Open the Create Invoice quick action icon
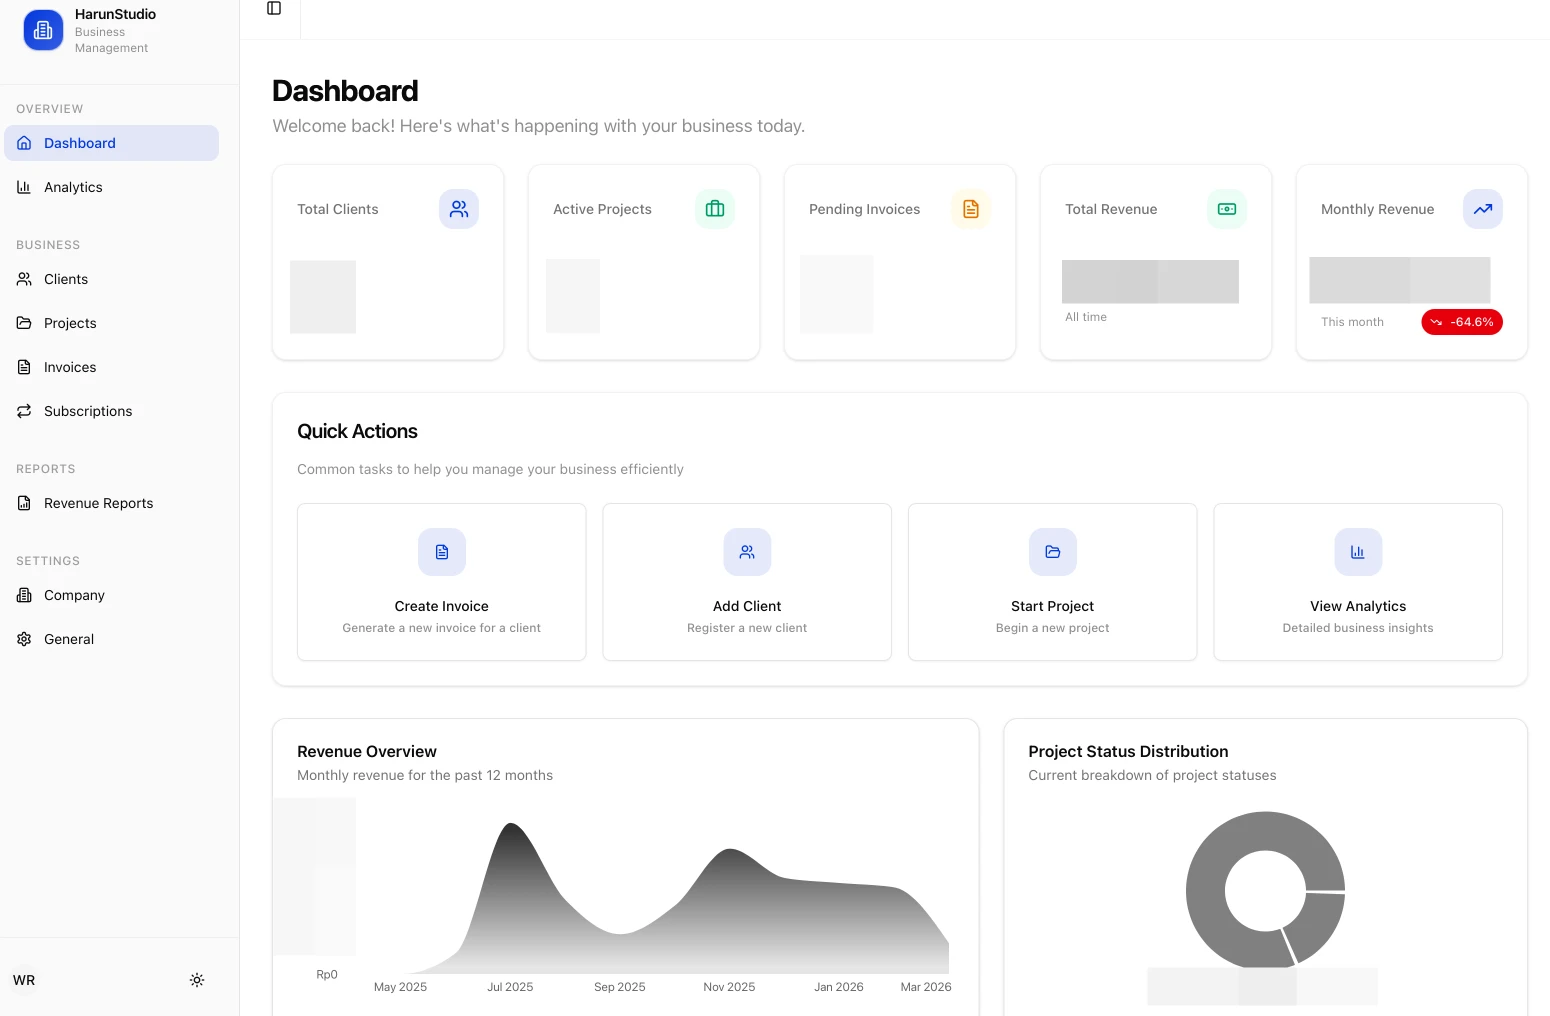Viewport: 1550px width, 1016px height. click(441, 552)
